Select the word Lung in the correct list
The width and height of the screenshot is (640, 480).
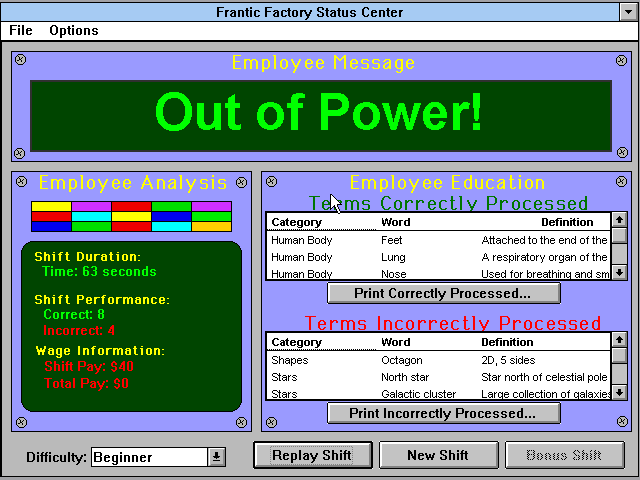click(x=393, y=258)
